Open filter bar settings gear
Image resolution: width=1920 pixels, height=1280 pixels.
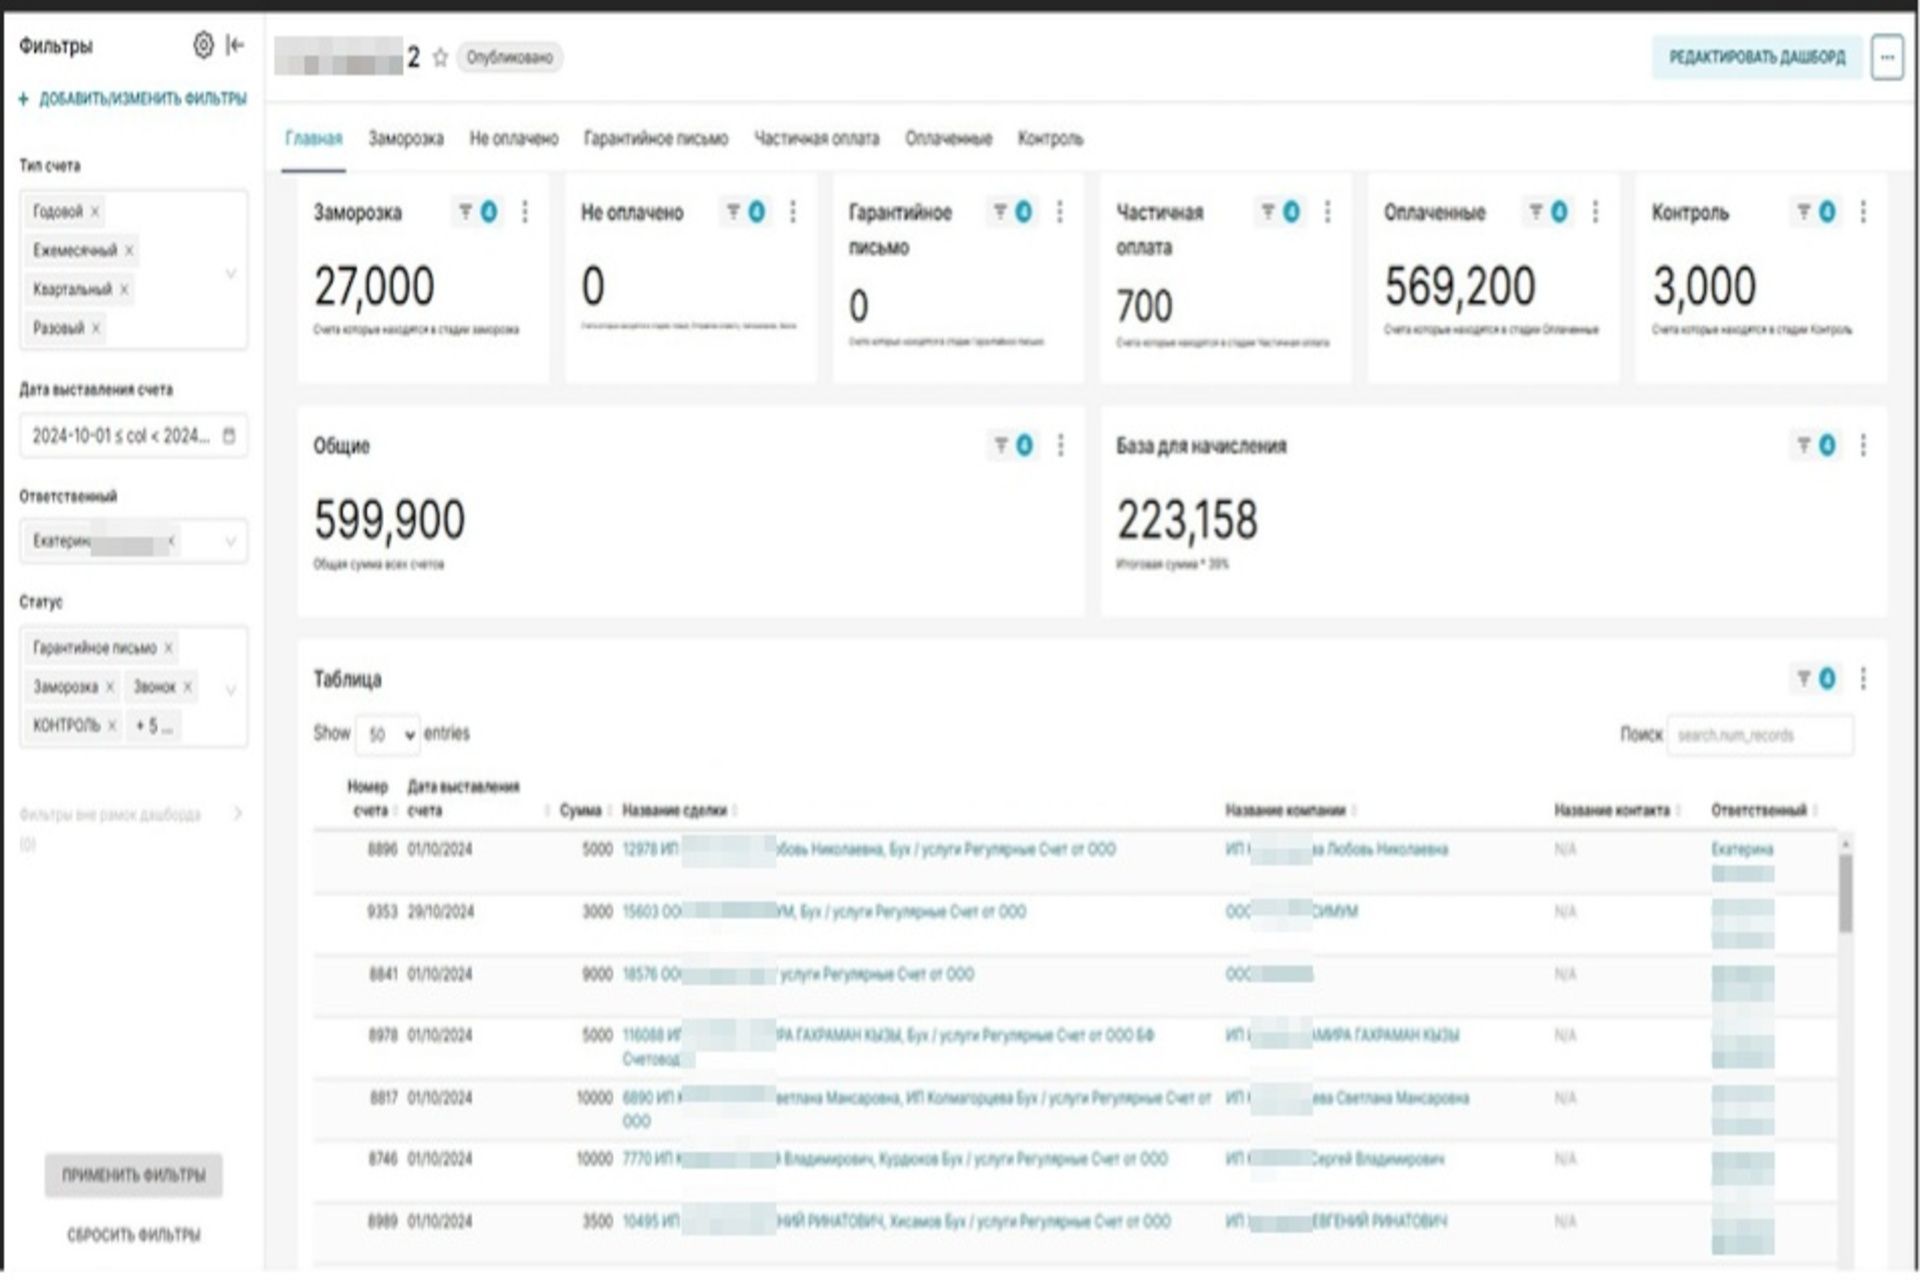[203, 45]
